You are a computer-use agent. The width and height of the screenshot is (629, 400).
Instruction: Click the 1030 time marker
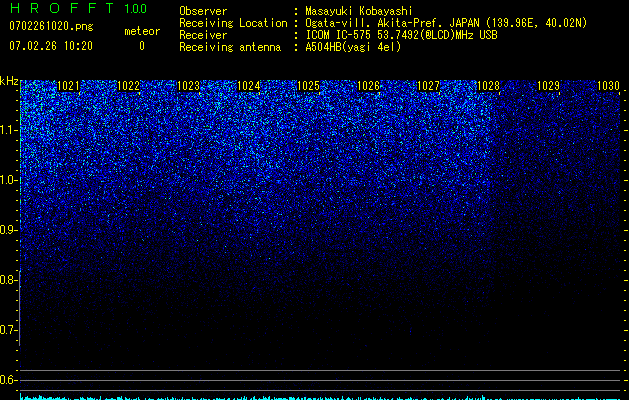coord(608,86)
